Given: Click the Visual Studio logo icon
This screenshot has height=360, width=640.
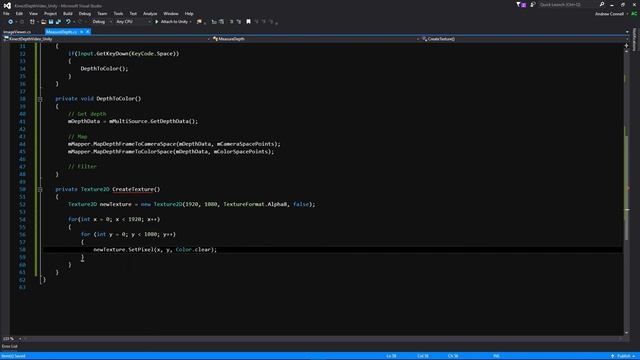Looking at the screenshot, I should pyautogui.click(x=7, y=5).
